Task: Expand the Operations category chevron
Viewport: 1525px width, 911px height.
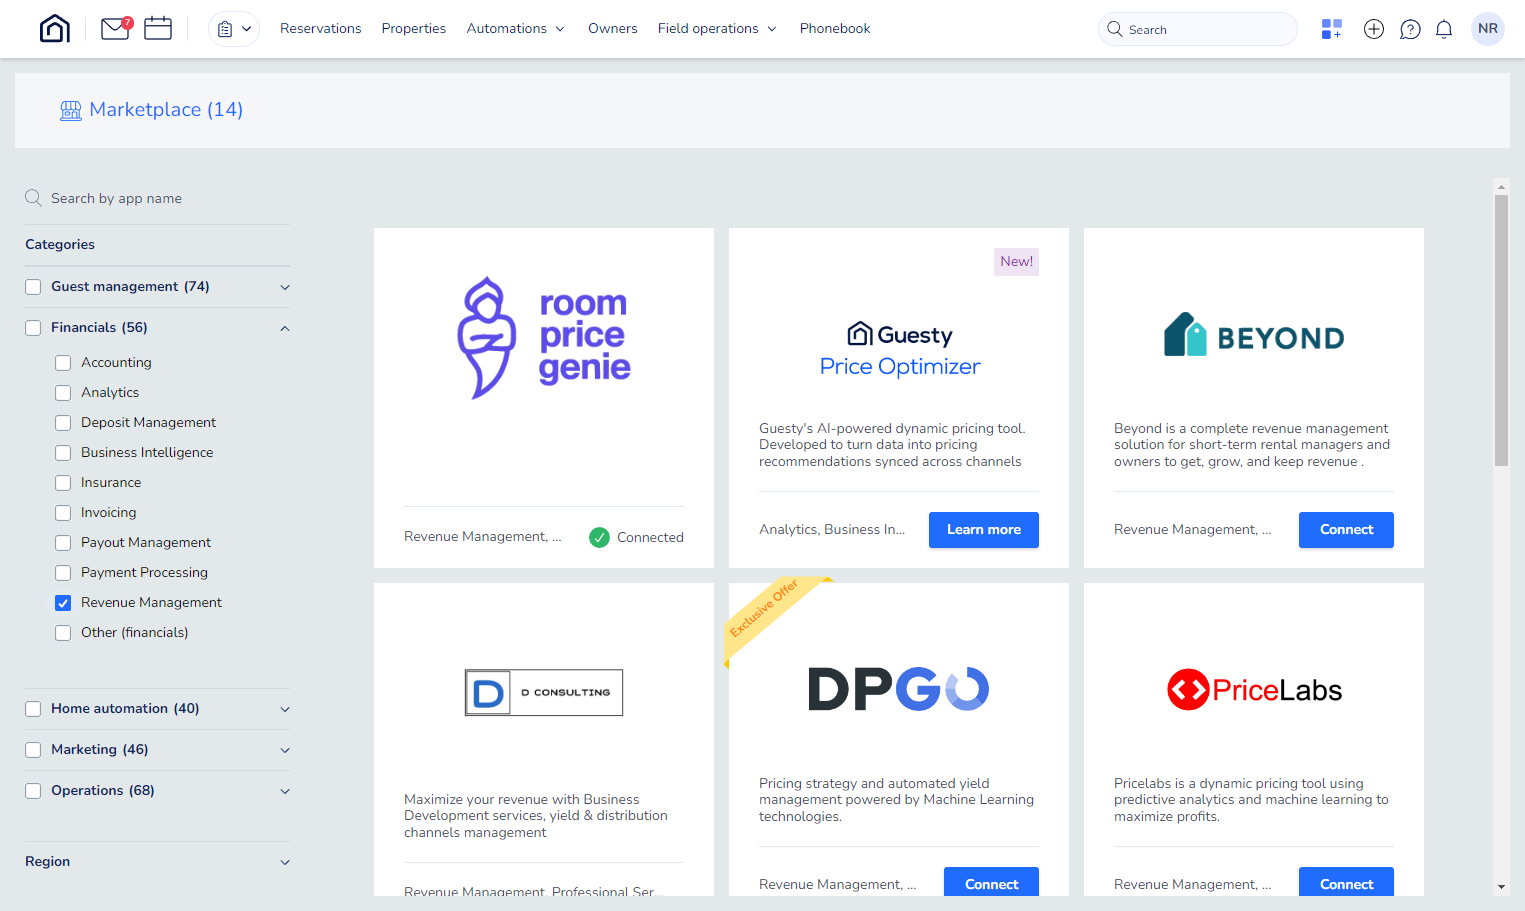Action: pos(285,791)
